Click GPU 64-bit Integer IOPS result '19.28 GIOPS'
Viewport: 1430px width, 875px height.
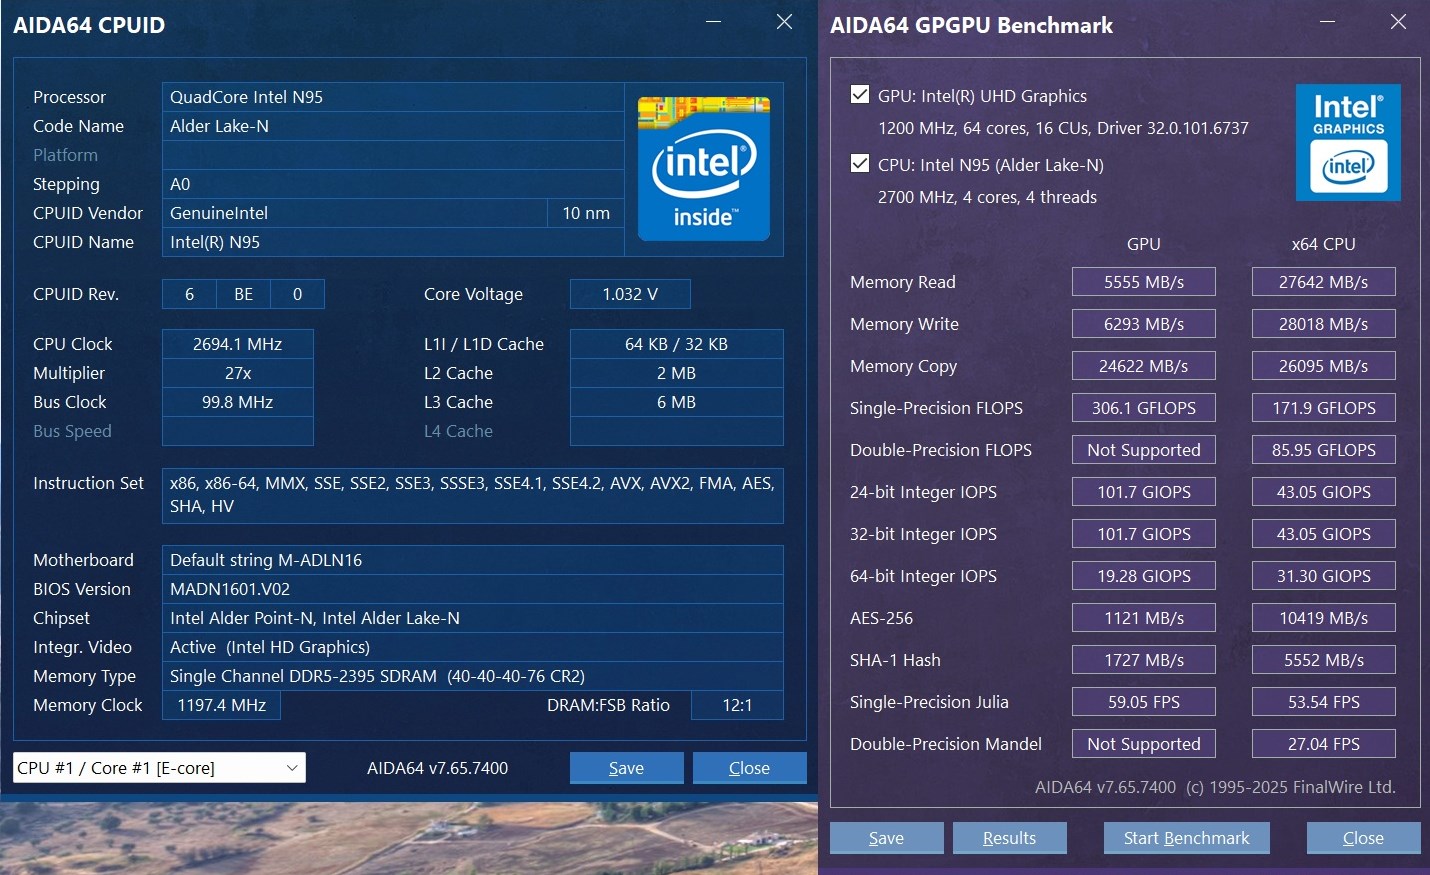(x=1144, y=576)
